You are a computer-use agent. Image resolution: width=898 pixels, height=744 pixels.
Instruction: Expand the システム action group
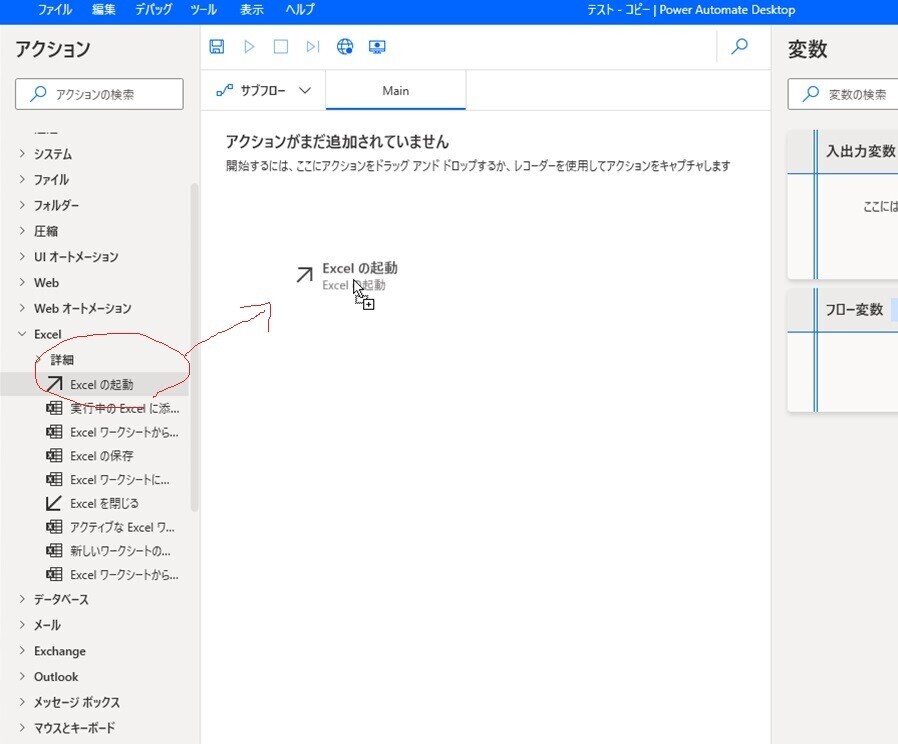click(x=22, y=153)
